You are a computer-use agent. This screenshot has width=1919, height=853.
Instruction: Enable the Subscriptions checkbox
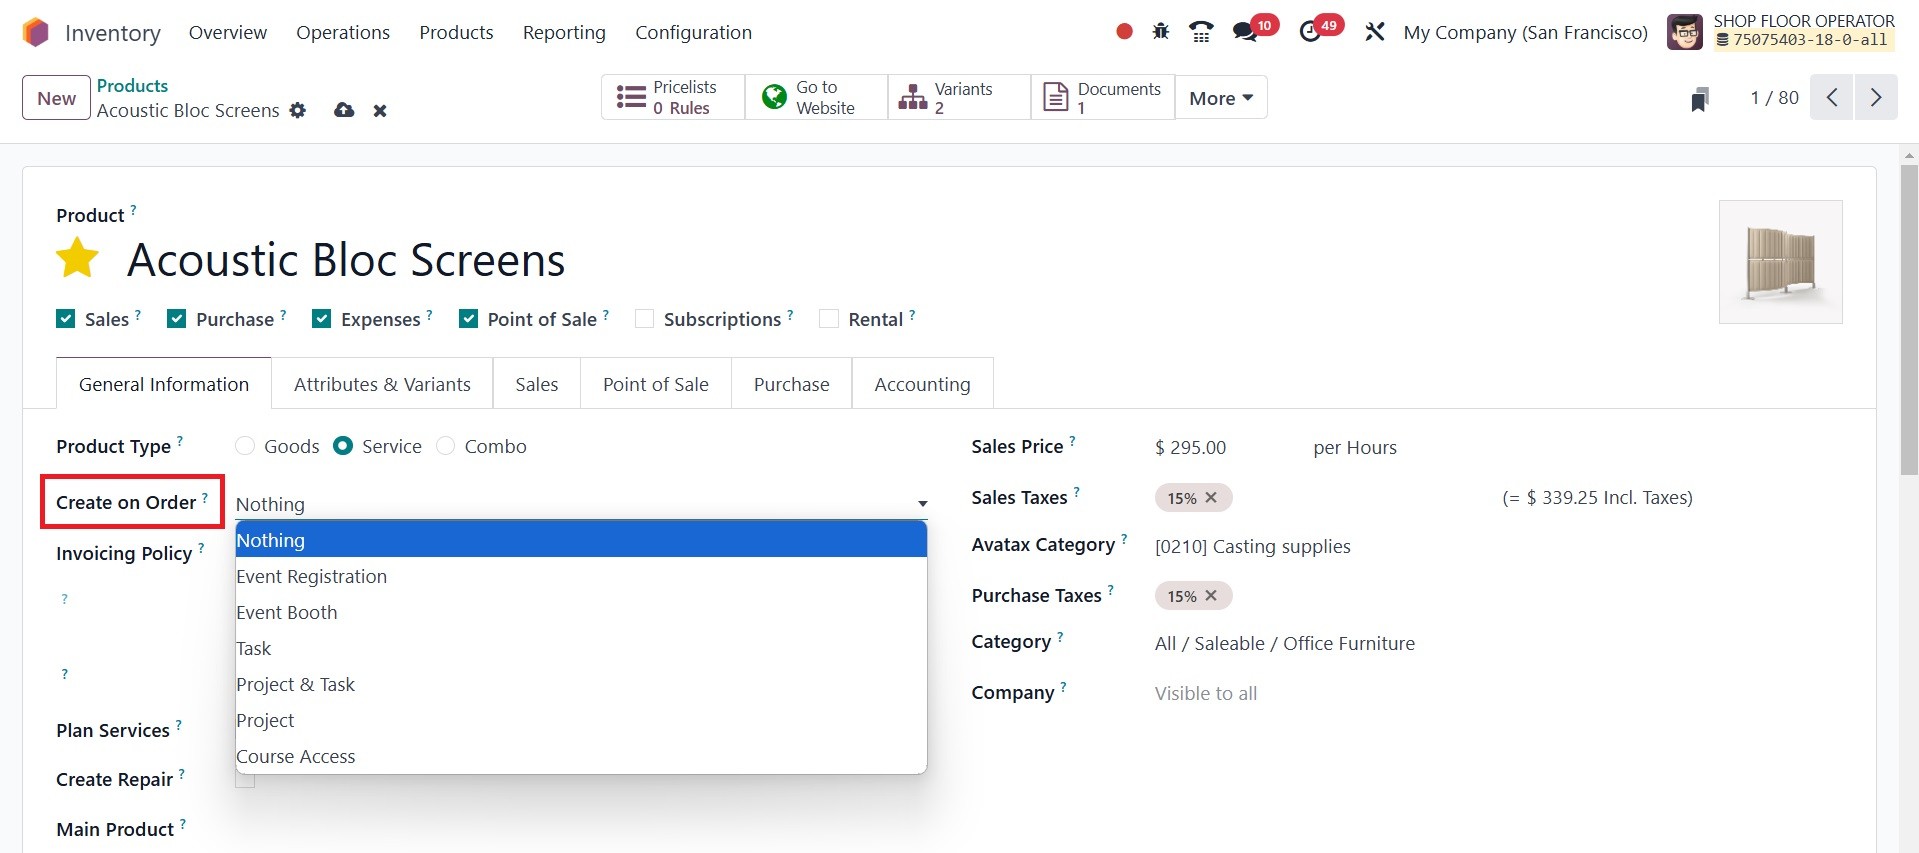tap(645, 319)
